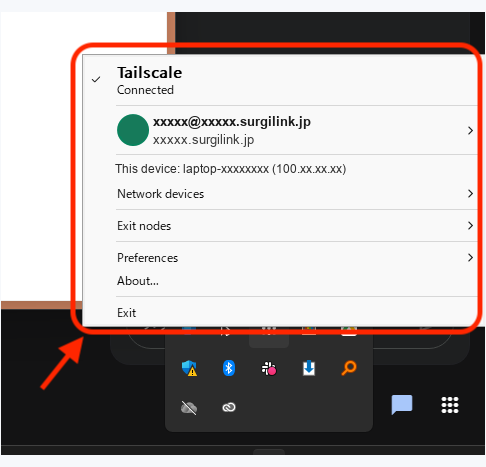Expand the Network devices chevron arrow
This screenshot has height=467, width=486.
(x=470, y=193)
